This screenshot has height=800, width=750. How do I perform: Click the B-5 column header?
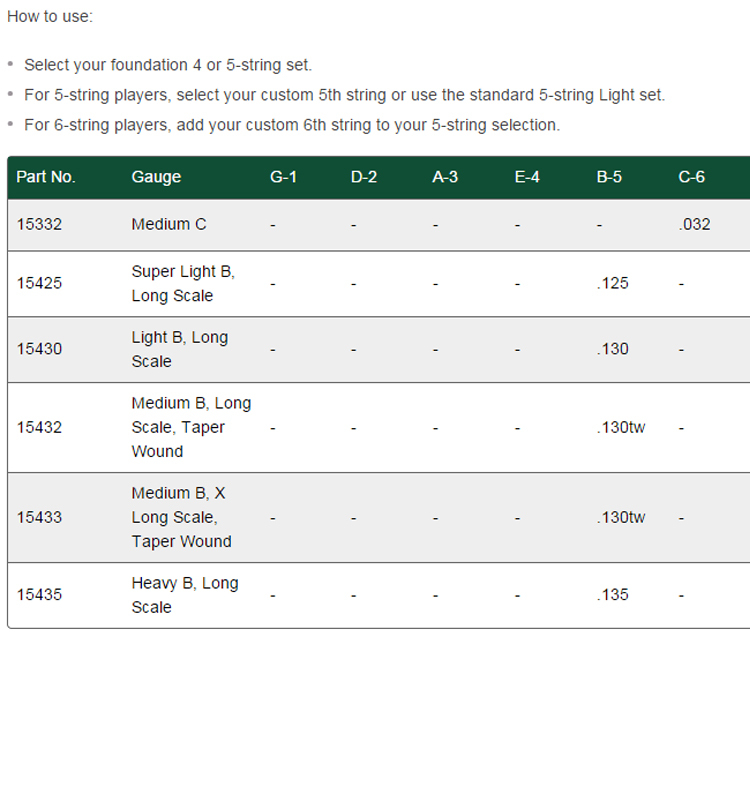click(609, 177)
